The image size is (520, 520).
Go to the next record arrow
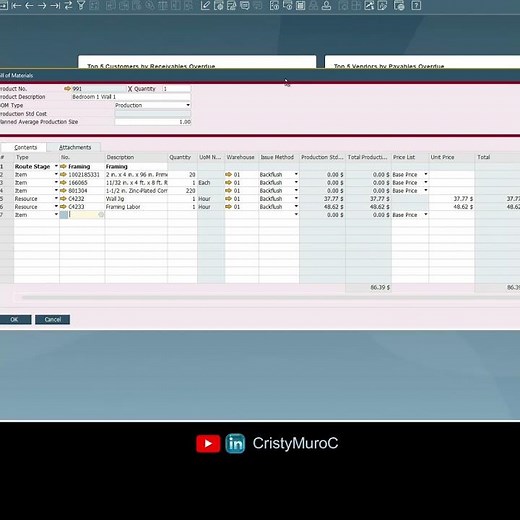click(42, 5)
